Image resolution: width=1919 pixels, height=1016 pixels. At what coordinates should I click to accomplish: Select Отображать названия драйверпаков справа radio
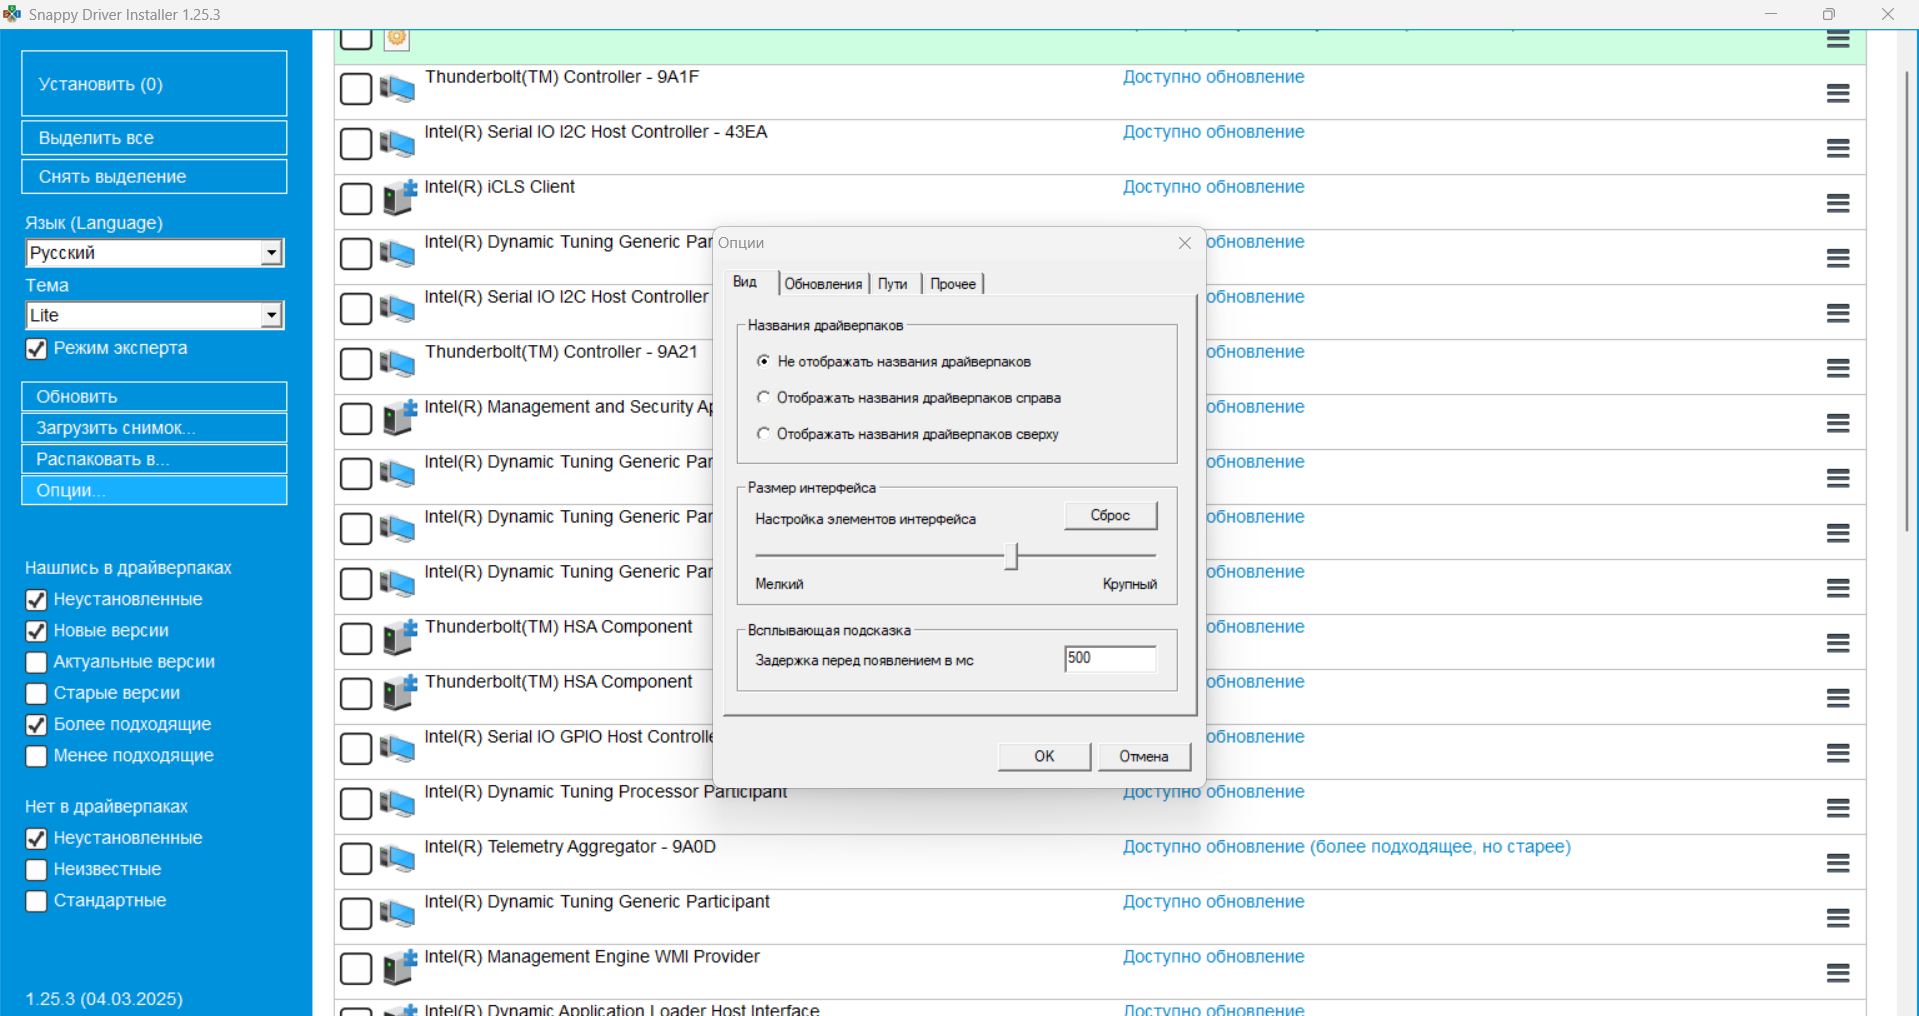(x=764, y=397)
